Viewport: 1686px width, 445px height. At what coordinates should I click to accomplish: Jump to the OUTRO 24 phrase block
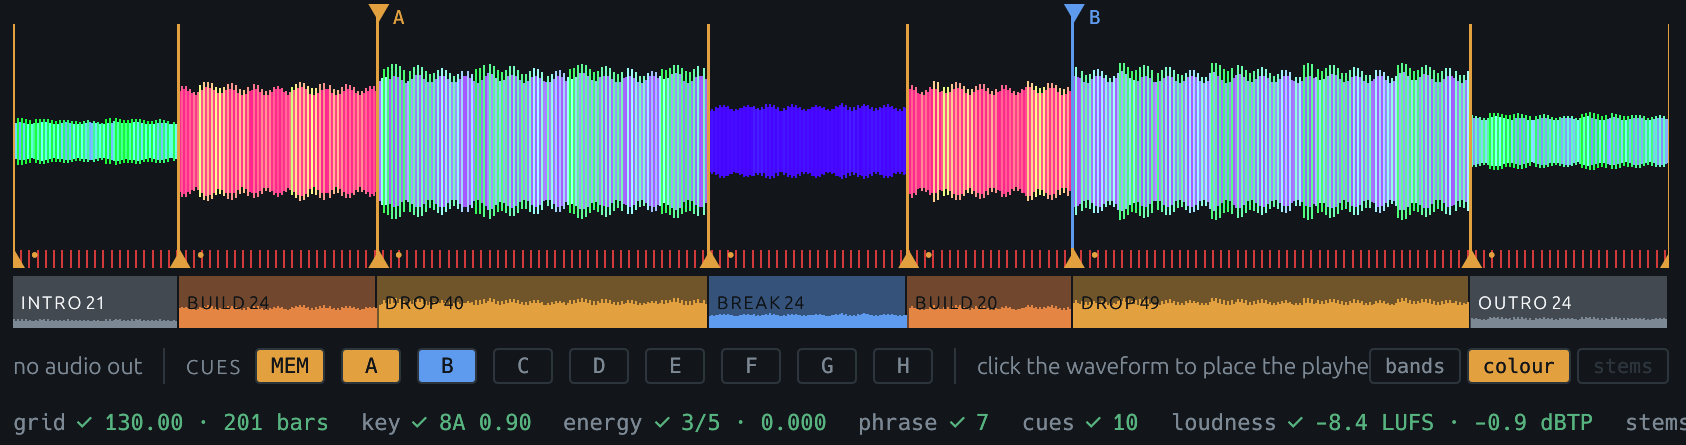pyautogui.click(x=1569, y=302)
